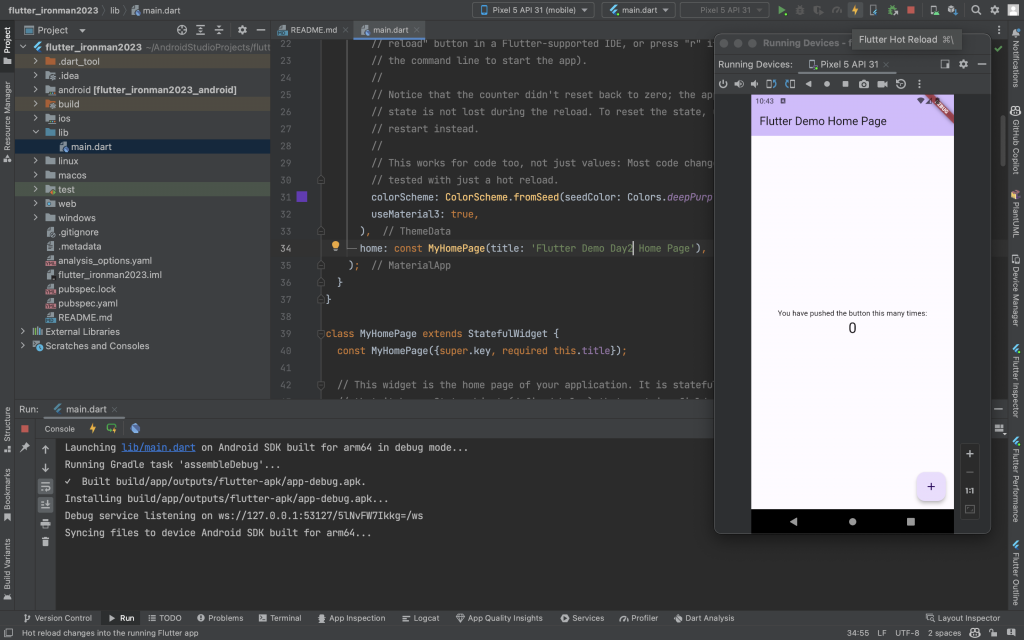Take an emulator screenshot with the camera icon
The height and width of the screenshot is (640, 1024).
(864, 84)
